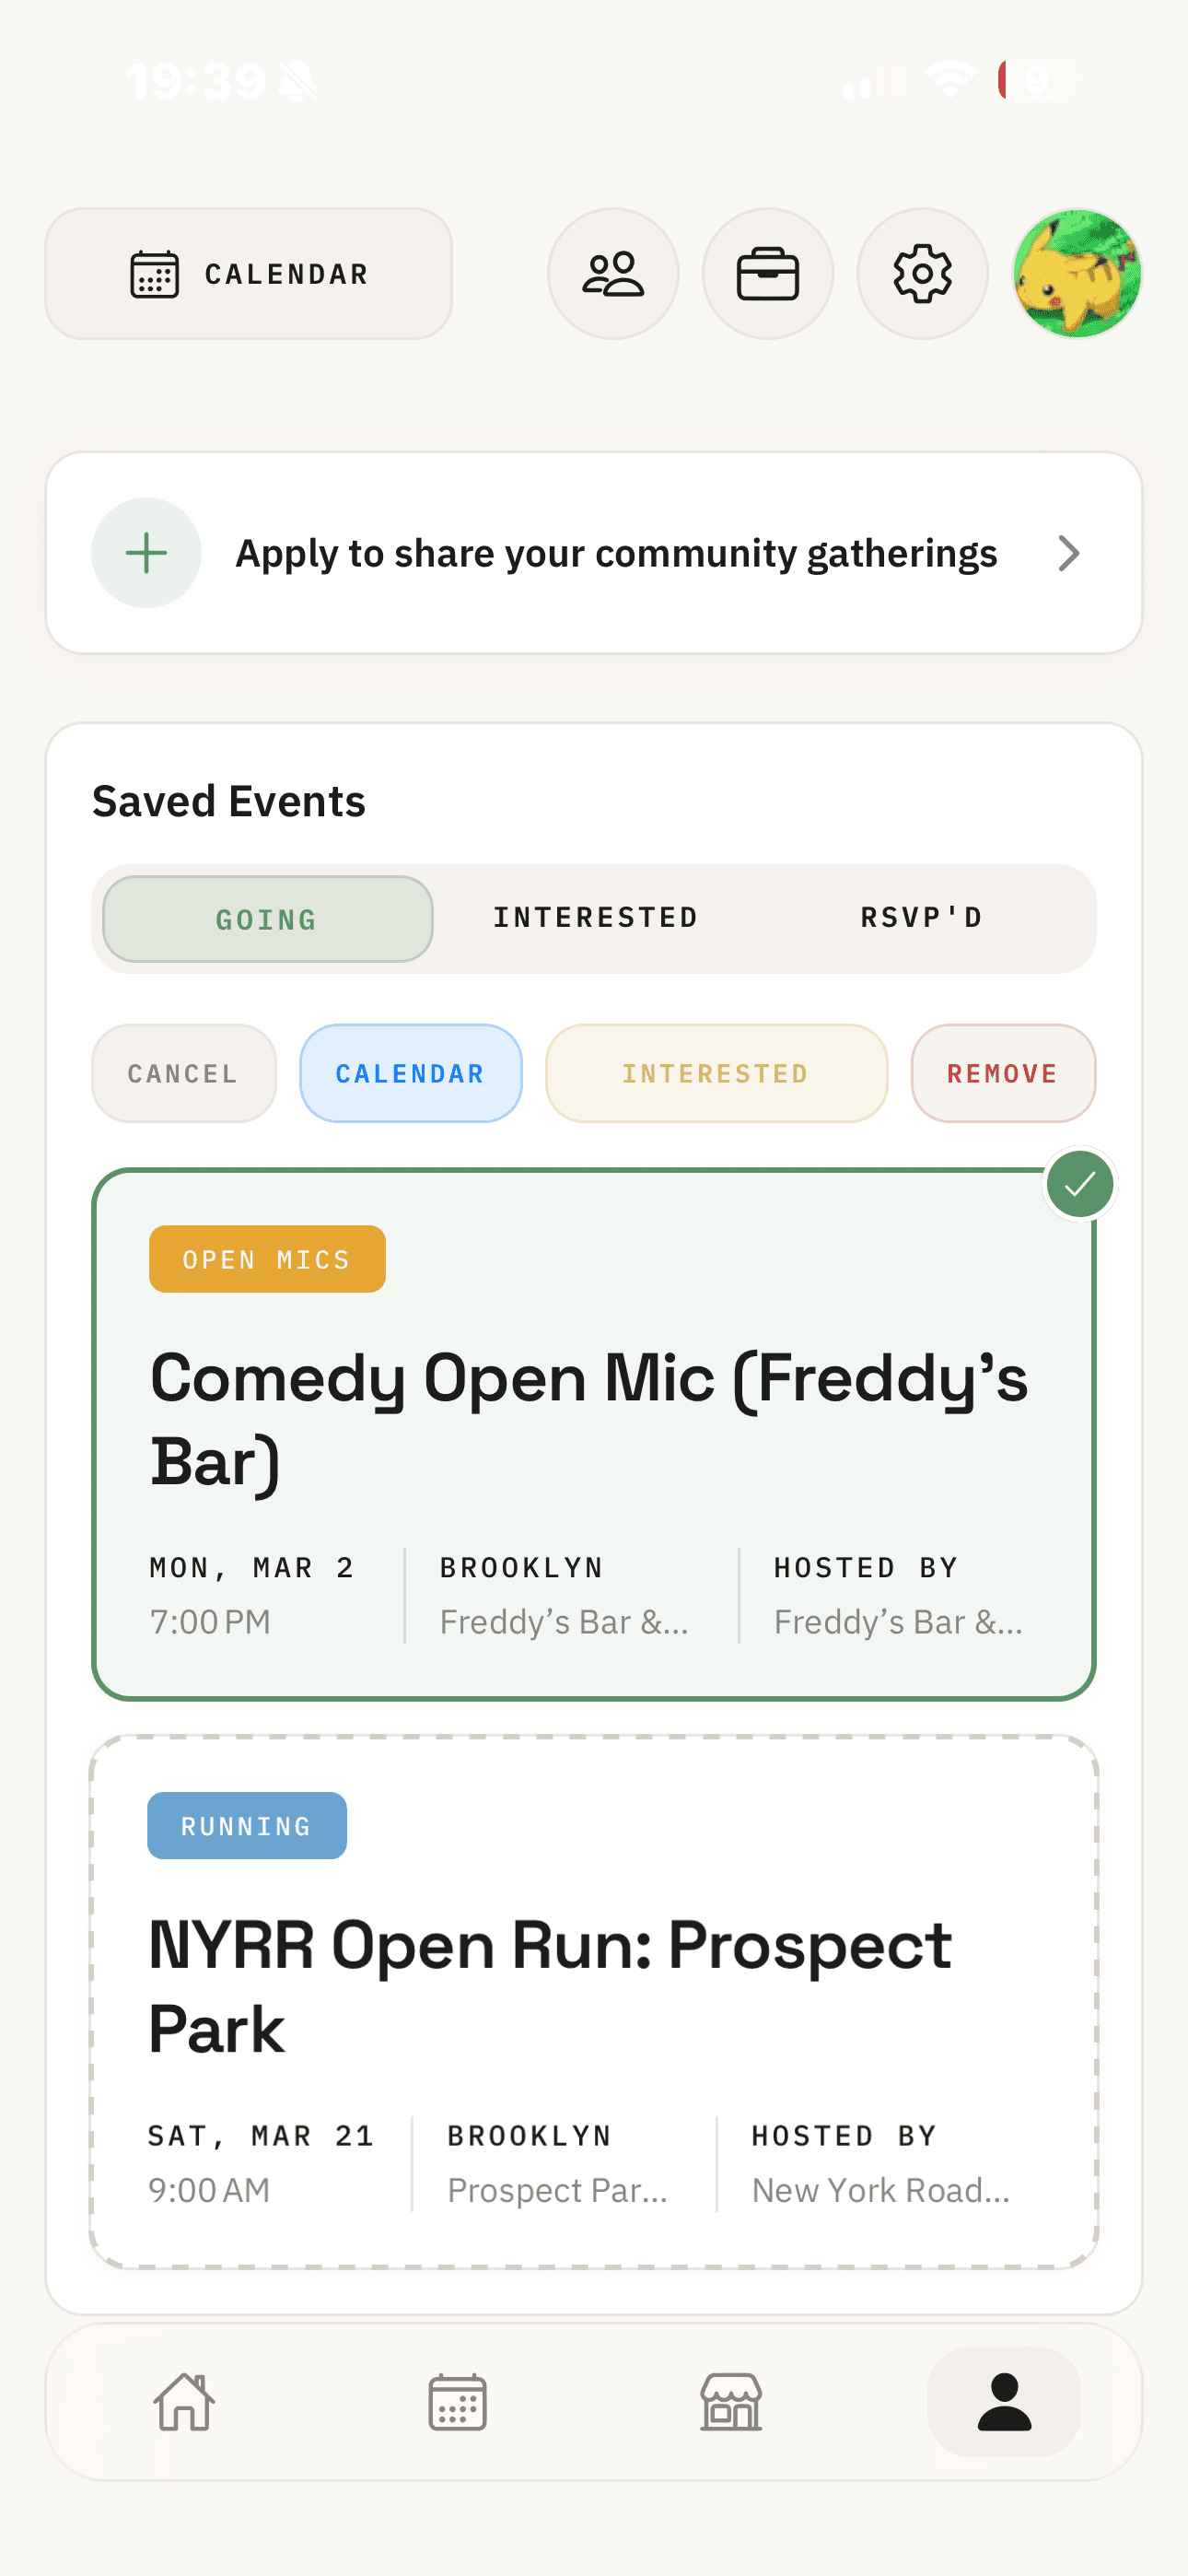Open the settings gear icon
The image size is (1188, 2576).
coord(922,274)
